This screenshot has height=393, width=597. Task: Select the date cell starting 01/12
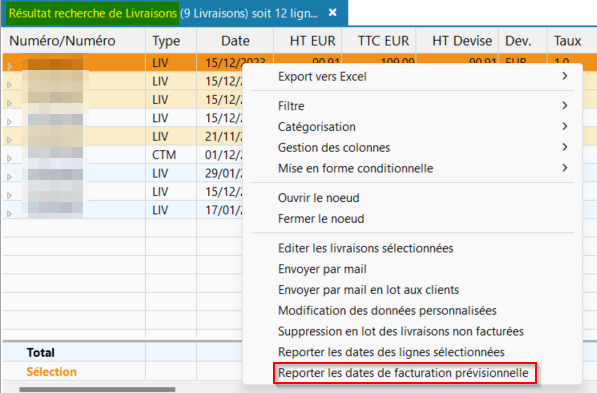coord(220,155)
